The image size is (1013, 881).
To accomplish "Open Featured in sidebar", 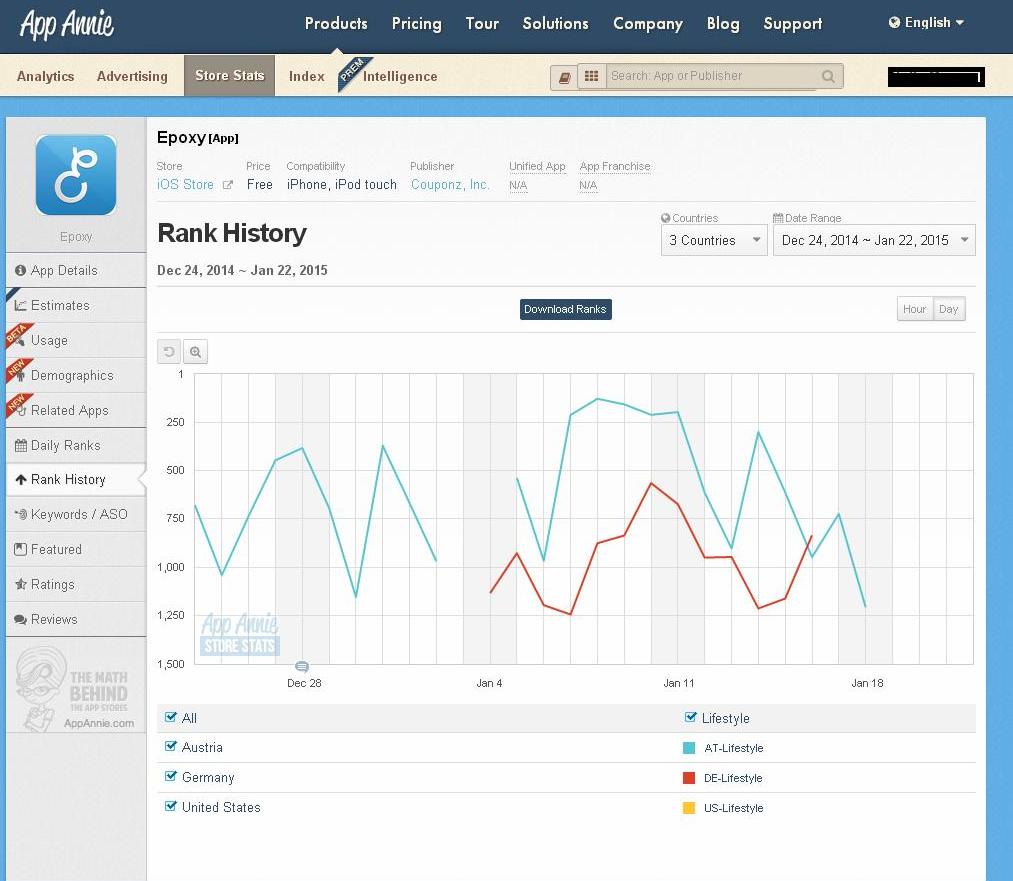I will point(76,549).
